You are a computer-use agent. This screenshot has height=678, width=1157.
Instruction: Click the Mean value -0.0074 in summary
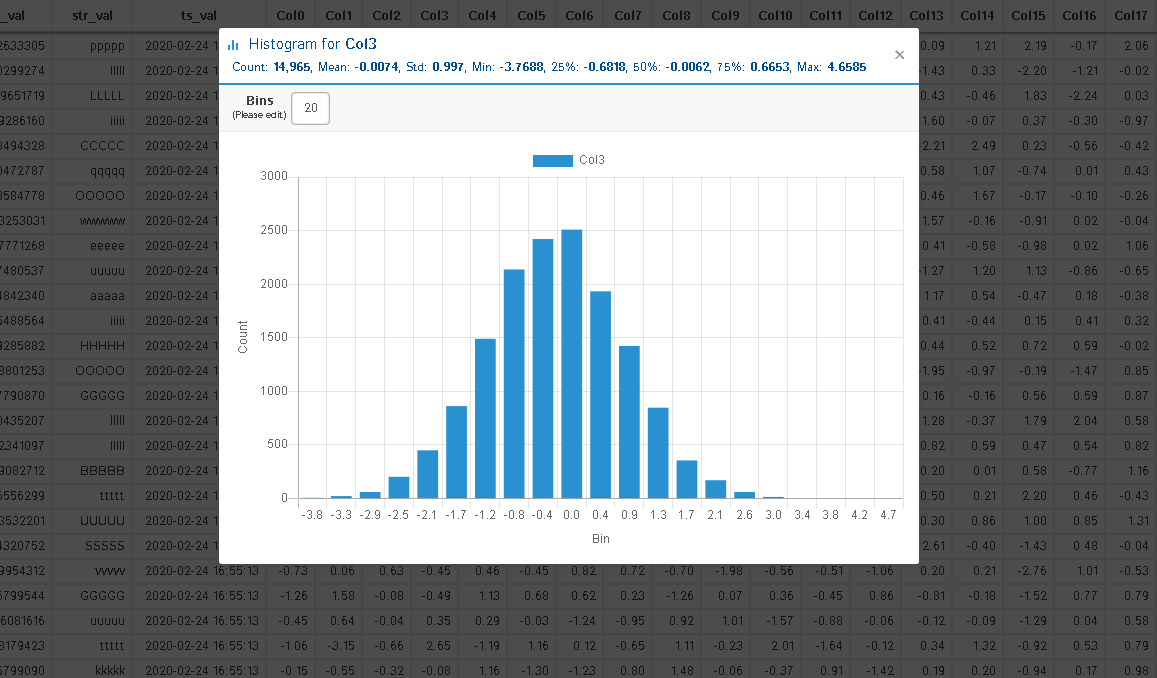tap(376, 67)
